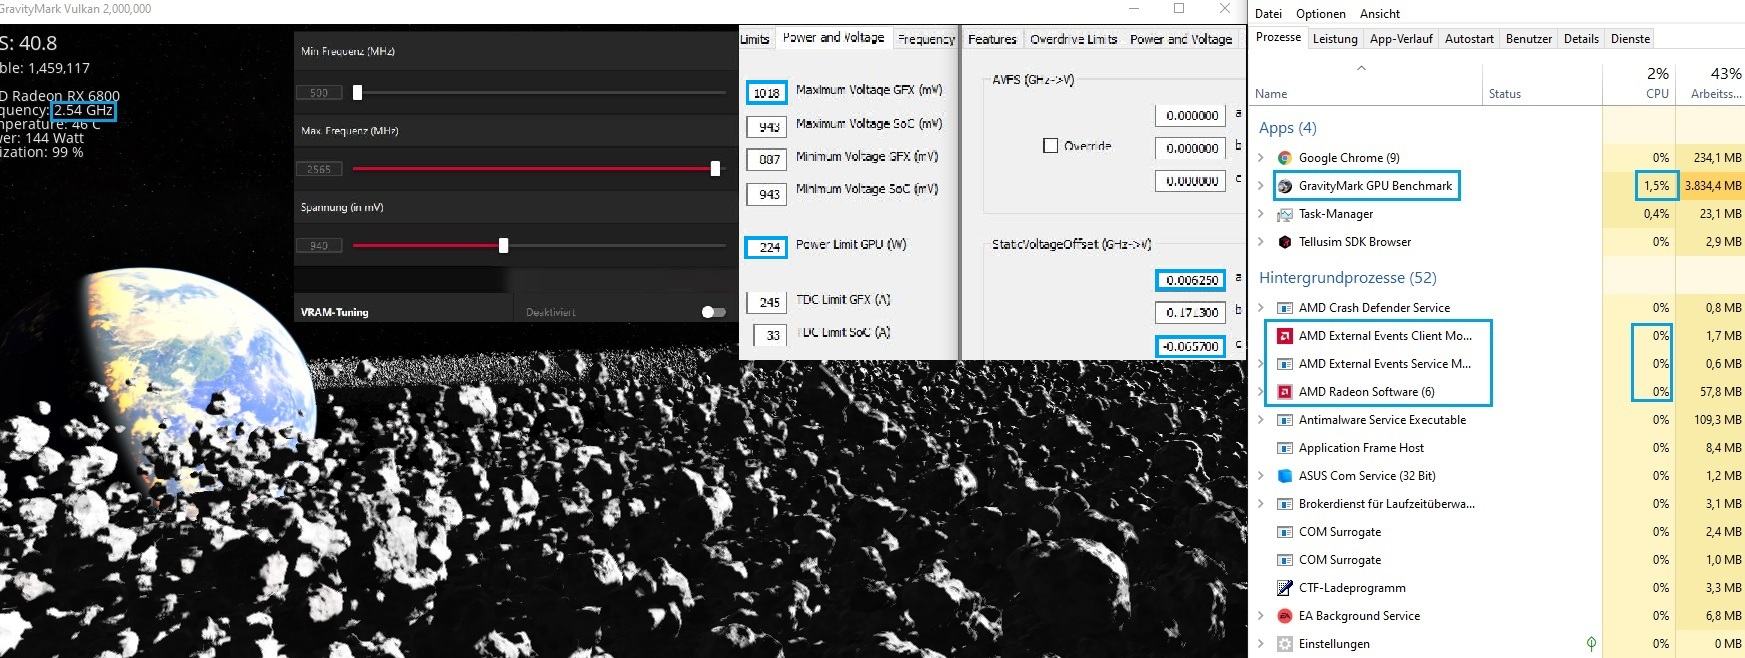The width and height of the screenshot is (1745, 658).
Task: Click the ASUS Com Service icon
Action: pos(1285,476)
